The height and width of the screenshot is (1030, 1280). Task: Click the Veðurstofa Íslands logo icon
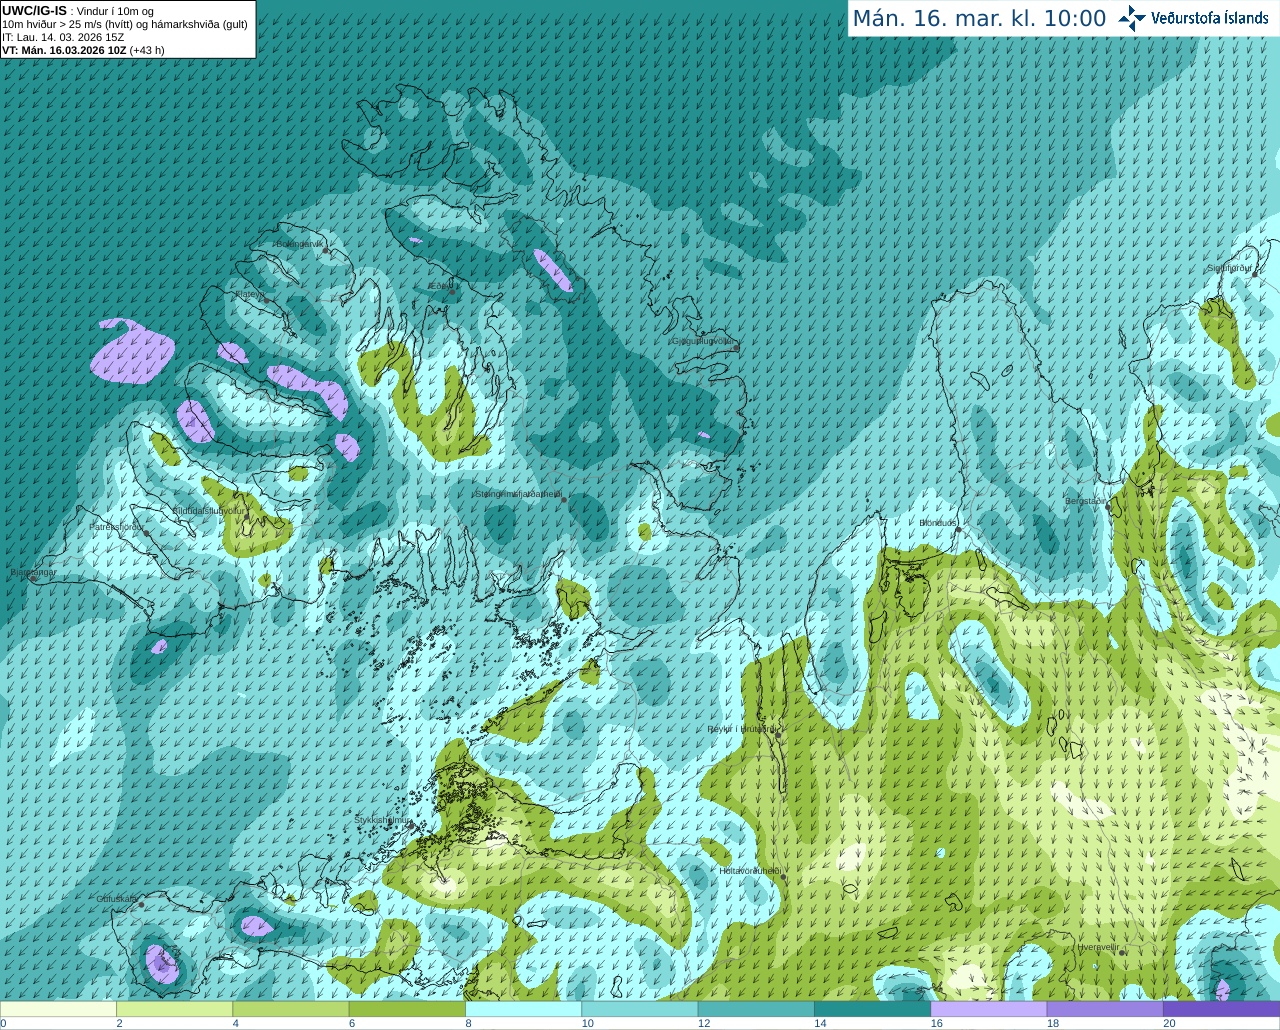1131,18
